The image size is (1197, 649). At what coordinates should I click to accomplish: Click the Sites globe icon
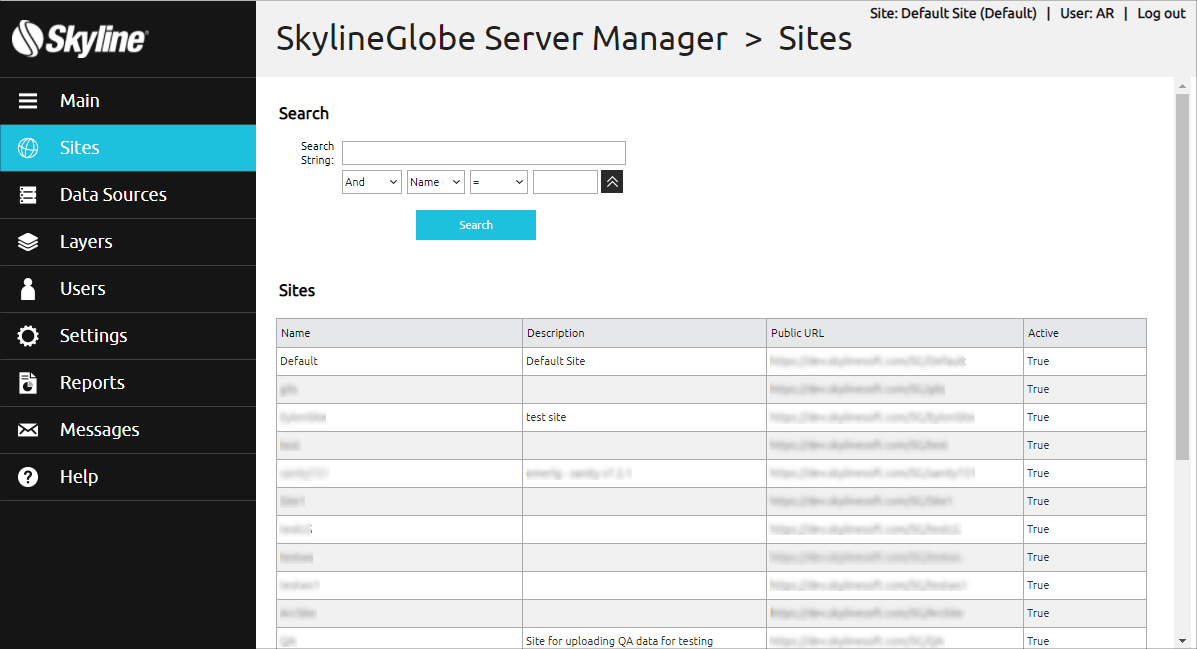28,148
